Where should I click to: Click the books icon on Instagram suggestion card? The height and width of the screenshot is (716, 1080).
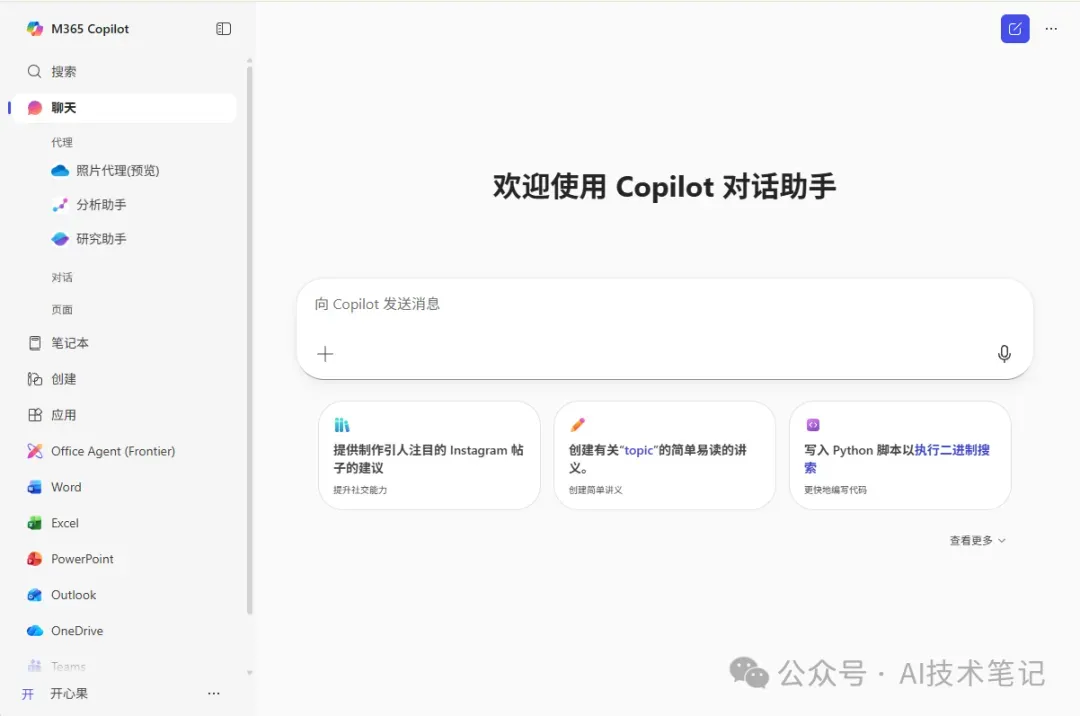pos(342,425)
